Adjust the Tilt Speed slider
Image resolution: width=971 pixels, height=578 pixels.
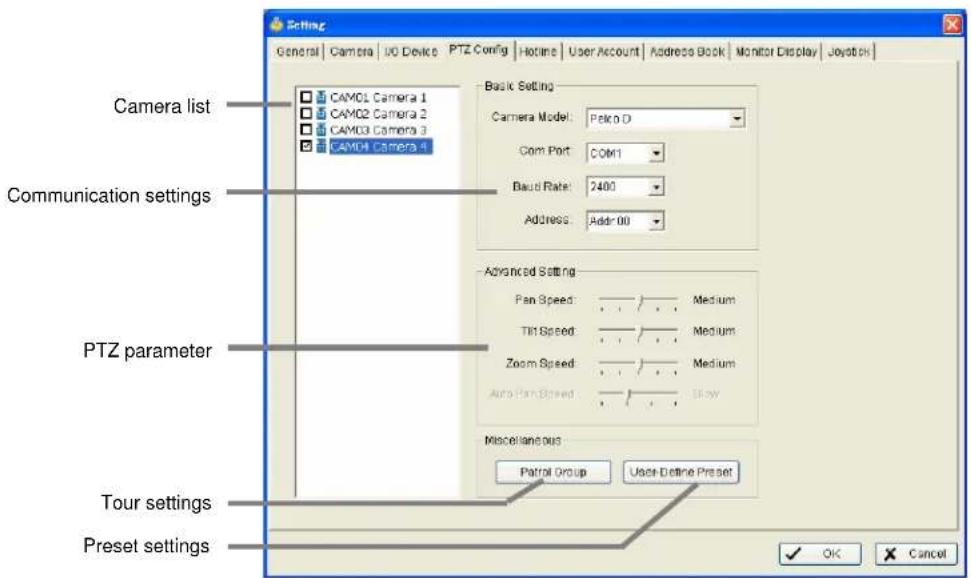[638, 333]
